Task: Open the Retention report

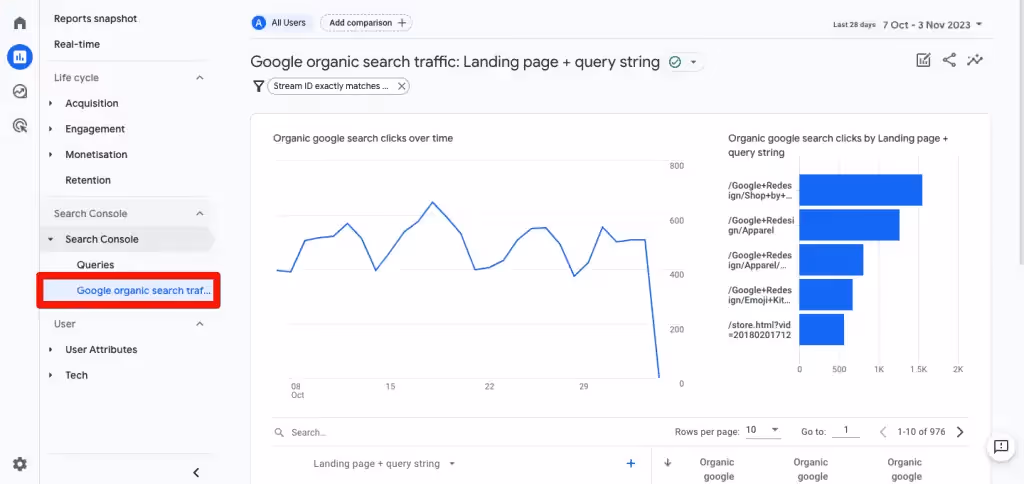Action: (x=88, y=180)
